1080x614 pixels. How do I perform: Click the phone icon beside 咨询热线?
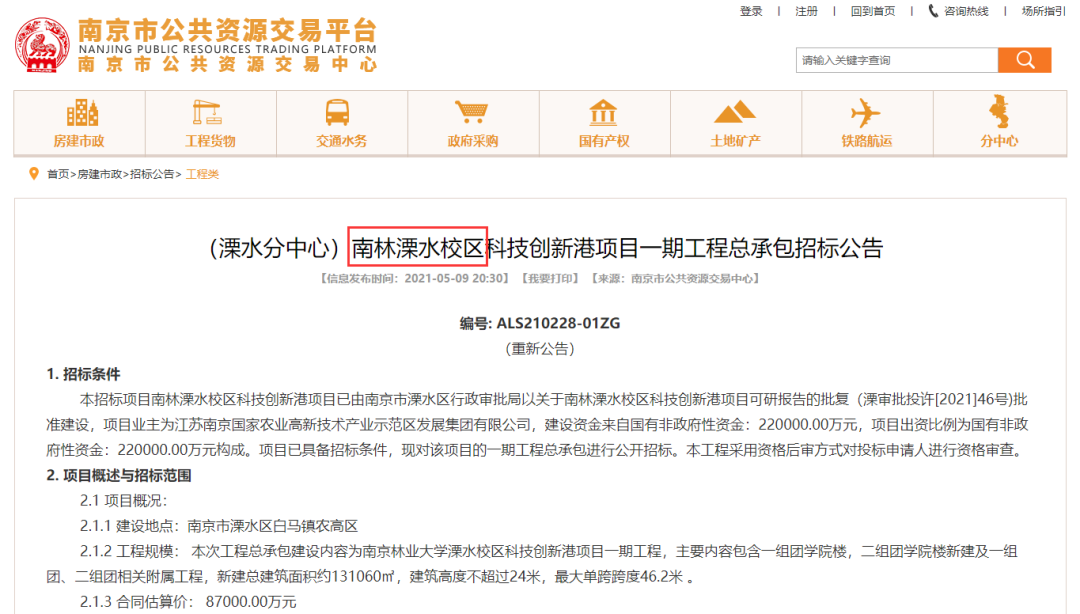[x=933, y=11]
